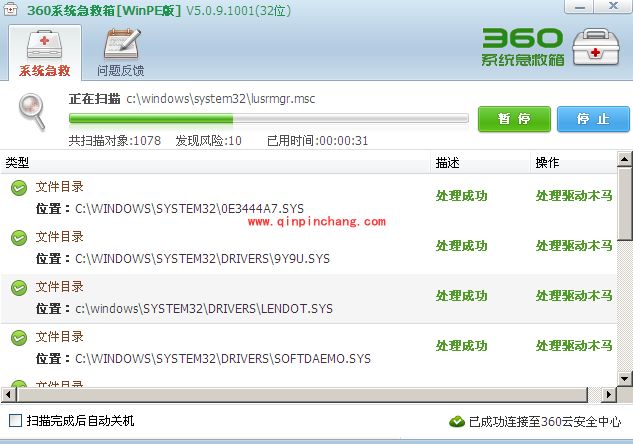Click 处理驱动木马 for 9Y9U.SYS
This screenshot has width=633, height=444.
pyautogui.click(x=574, y=246)
